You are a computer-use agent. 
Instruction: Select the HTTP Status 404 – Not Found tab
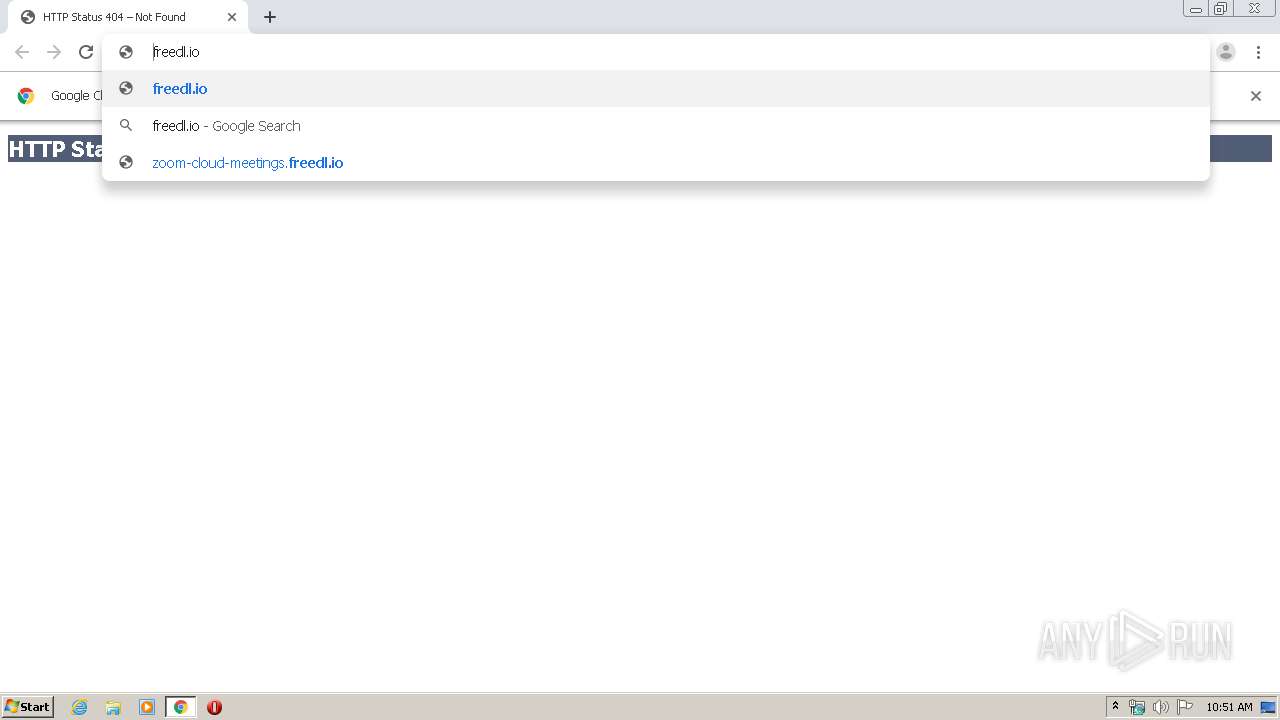click(x=128, y=17)
